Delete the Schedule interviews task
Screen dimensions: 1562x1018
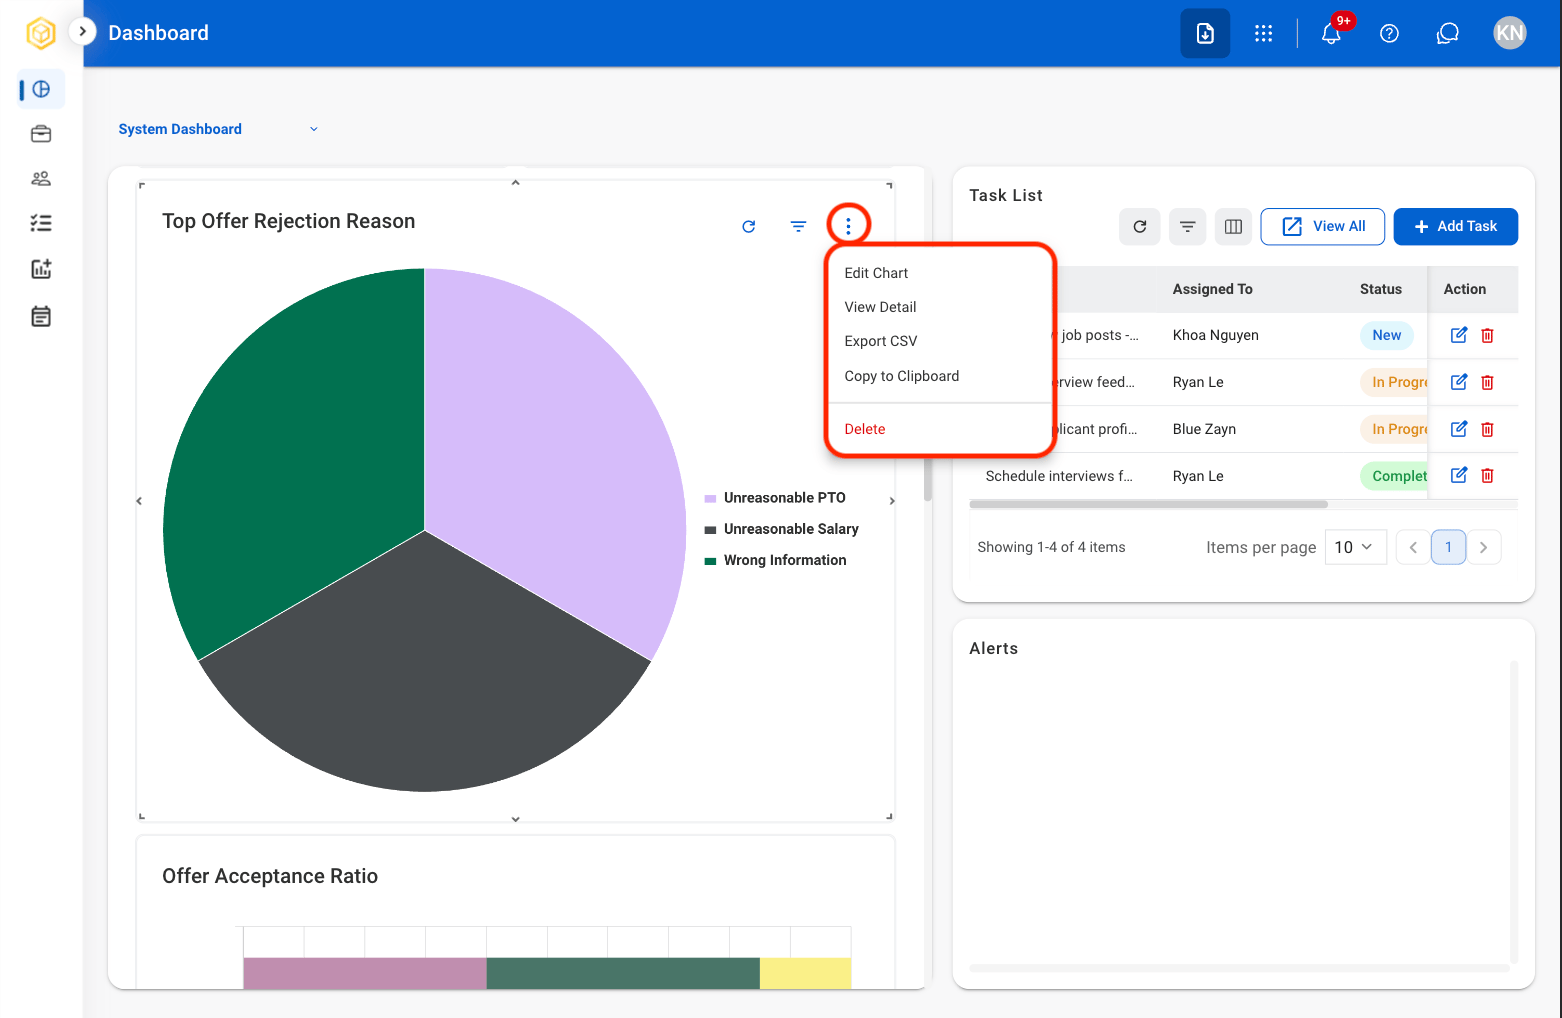coord(1487,476)
